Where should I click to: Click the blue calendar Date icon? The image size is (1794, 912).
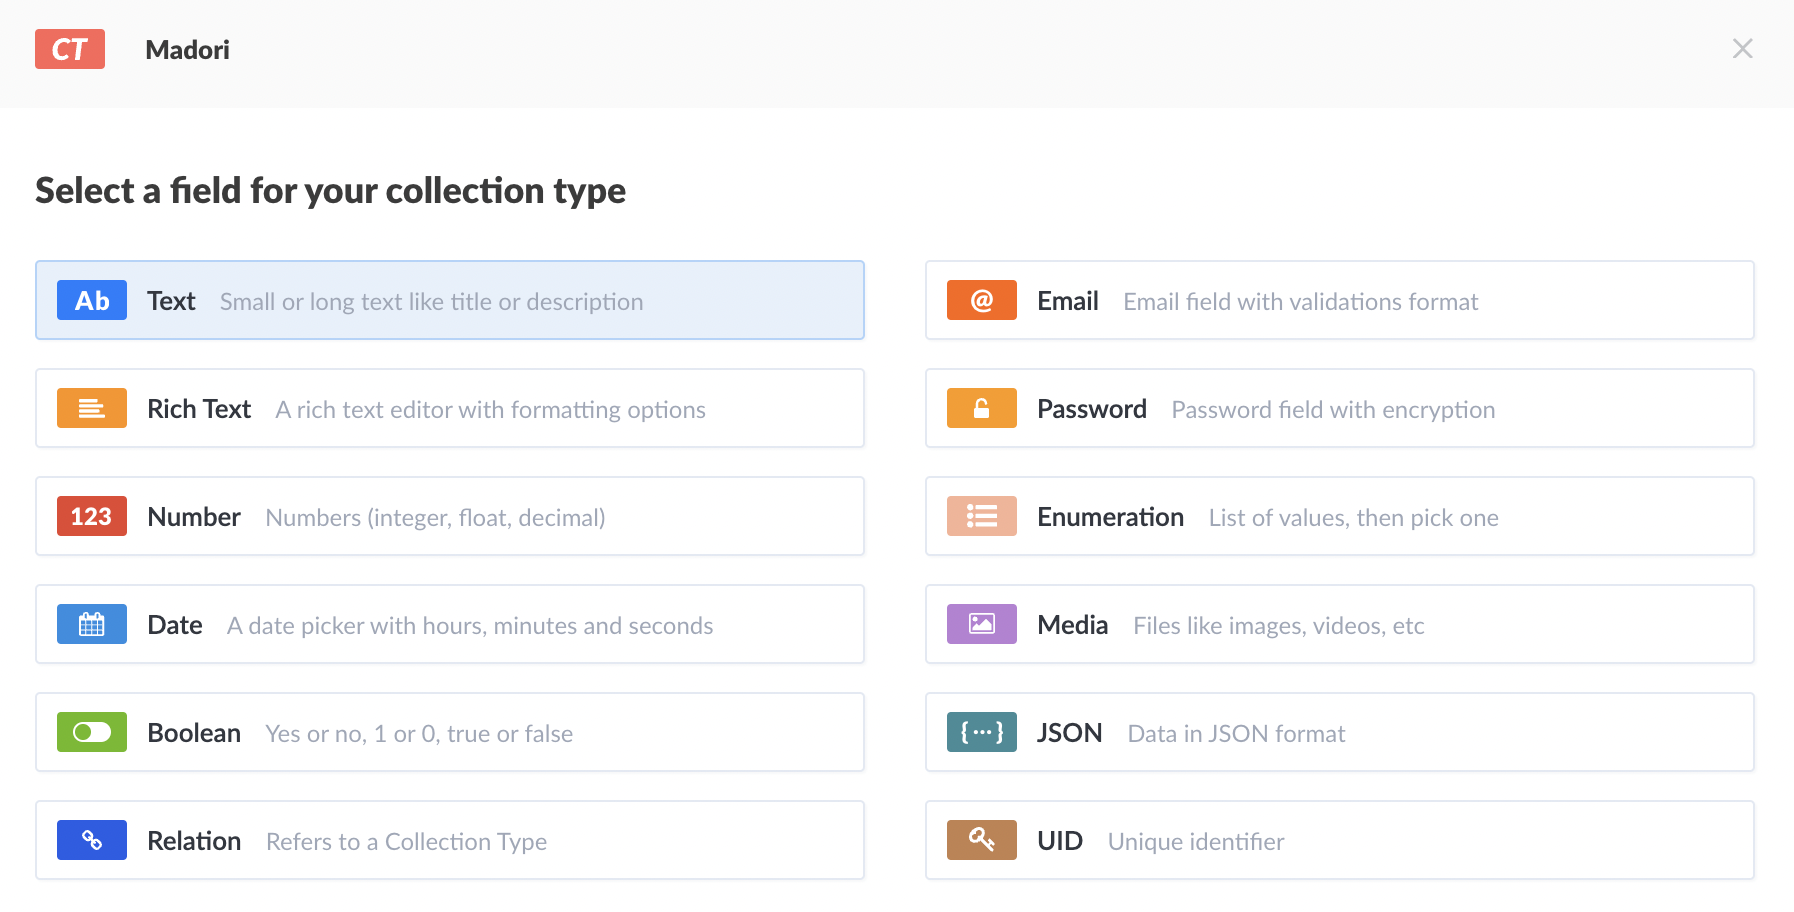91,624
